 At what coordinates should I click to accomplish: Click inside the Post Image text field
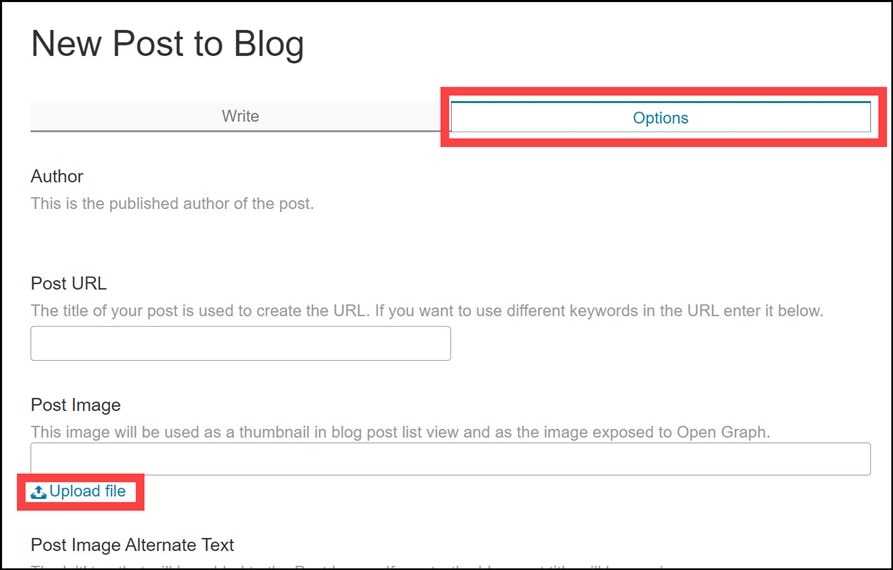450,458
